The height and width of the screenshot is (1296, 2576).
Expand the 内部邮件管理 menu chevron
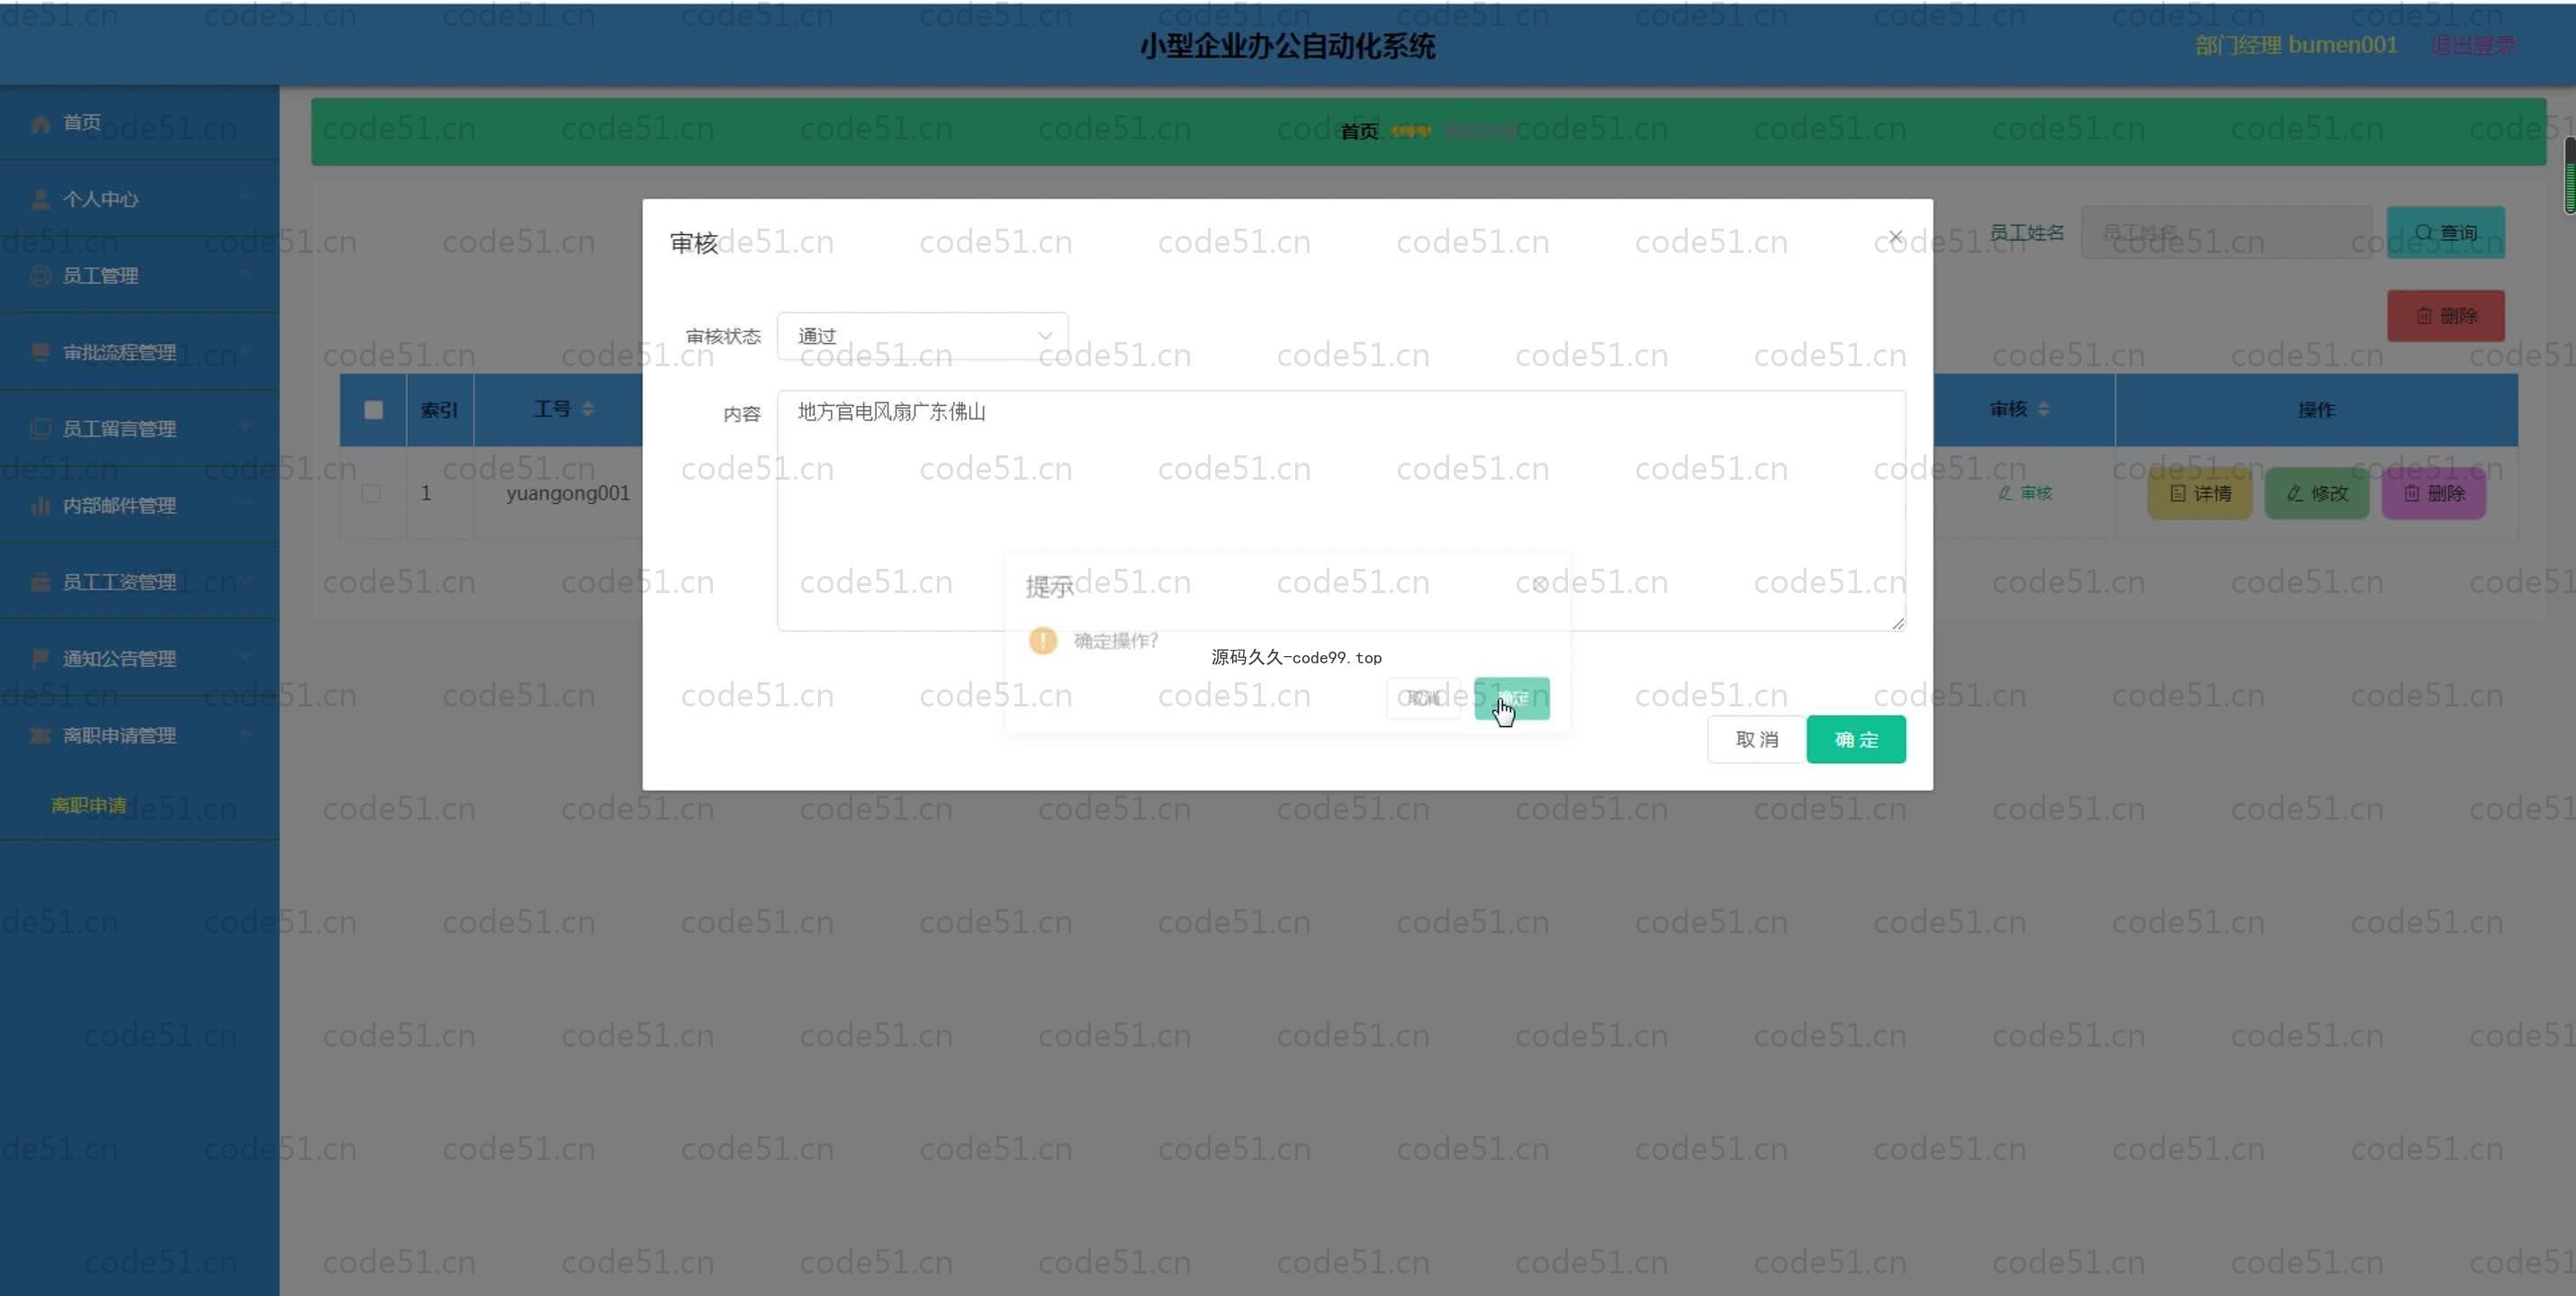pos(246,504)
